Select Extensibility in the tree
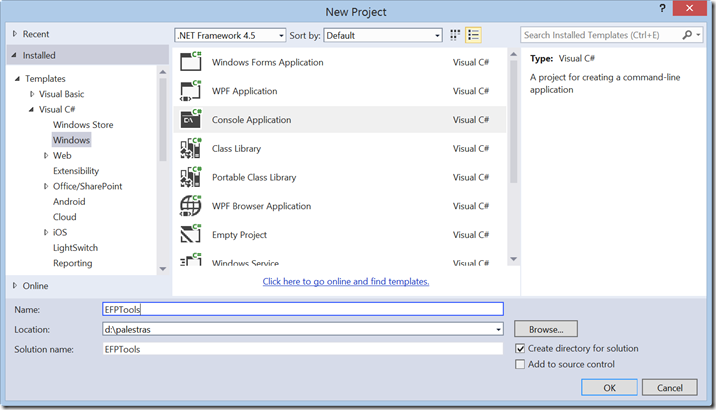The height and width of the screenshot is (410, 716). (x=76, y=171)
